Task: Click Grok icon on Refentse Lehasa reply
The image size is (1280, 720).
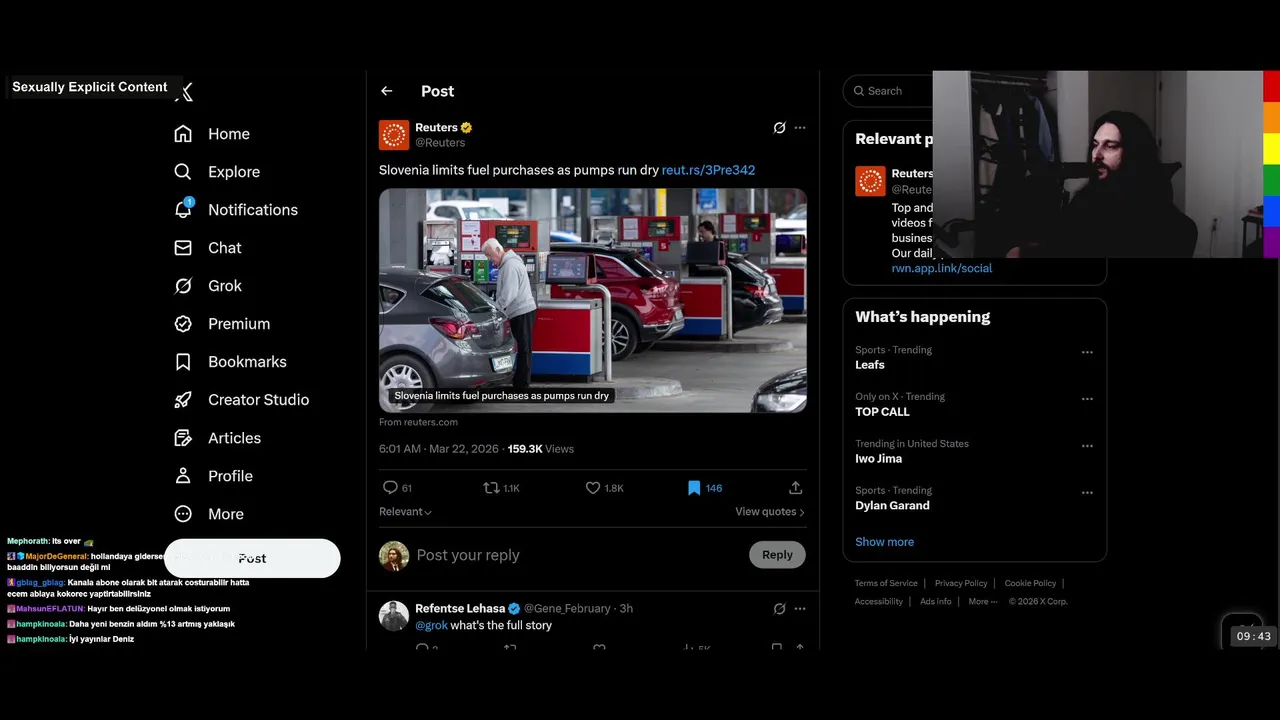Action: [779, 608]
